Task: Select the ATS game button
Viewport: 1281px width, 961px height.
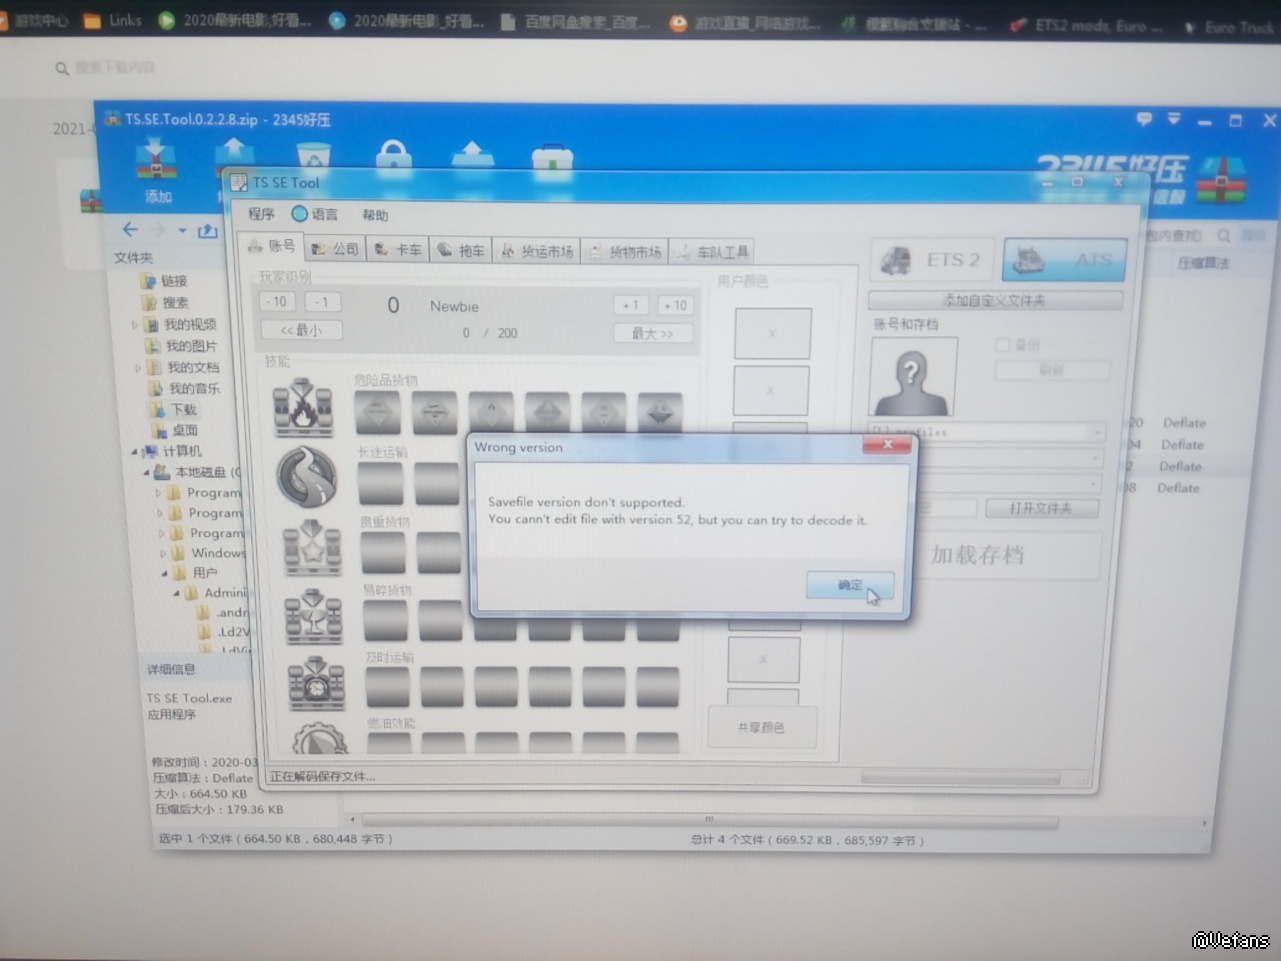Action: [1064, 260]
